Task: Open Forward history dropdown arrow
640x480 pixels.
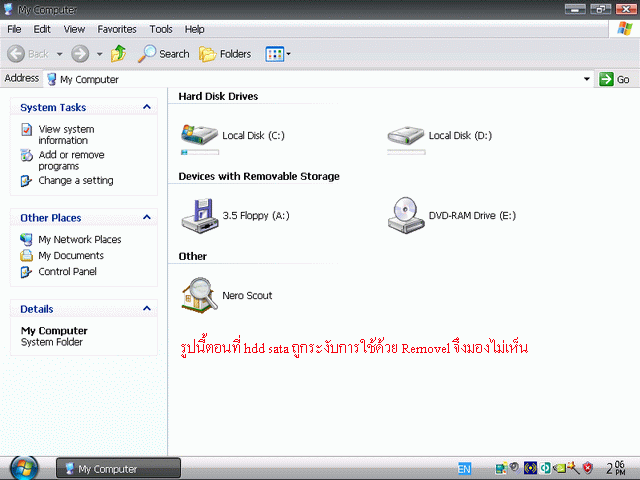Action: (x=100, y=54)
